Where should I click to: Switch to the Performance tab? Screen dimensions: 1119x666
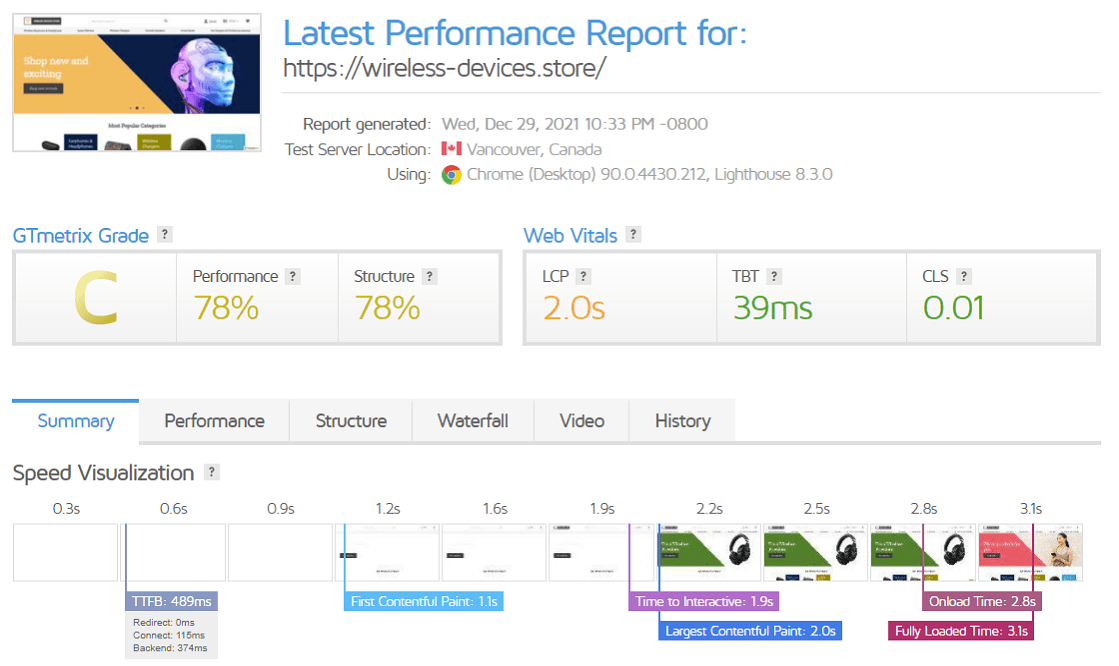(214, 421)
